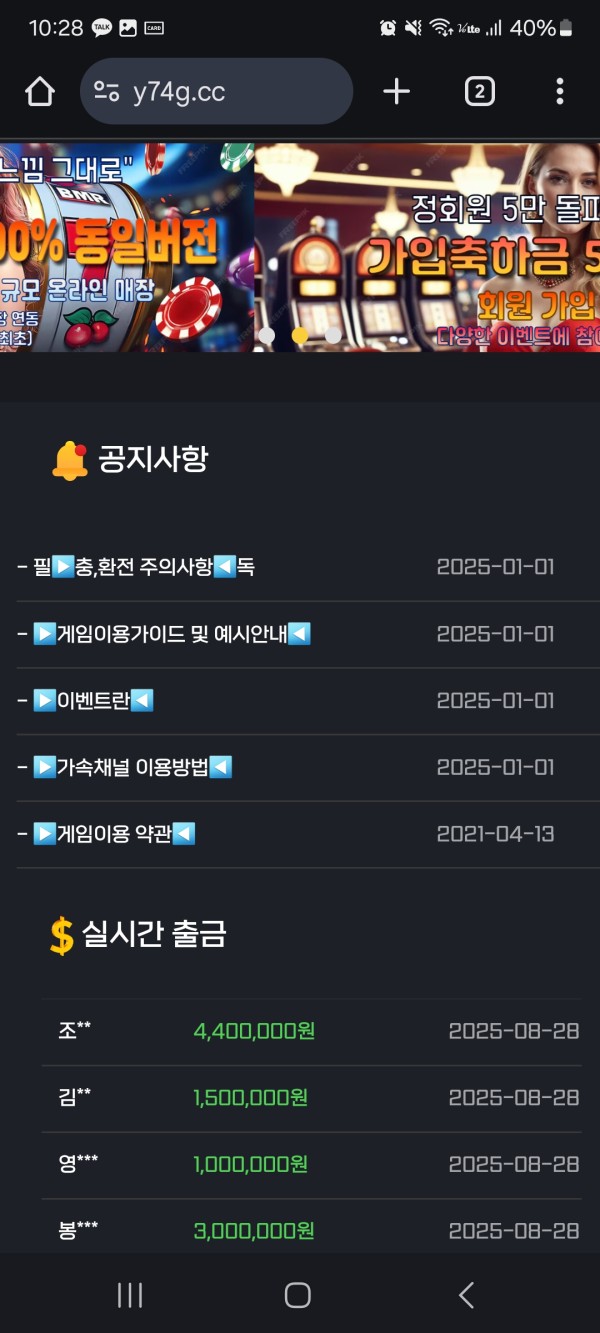The width and height of the screenshot is (600, 1333).
Task: Open a new tab with the plus button
Action: pyautogui.click(x=396, y=90)
